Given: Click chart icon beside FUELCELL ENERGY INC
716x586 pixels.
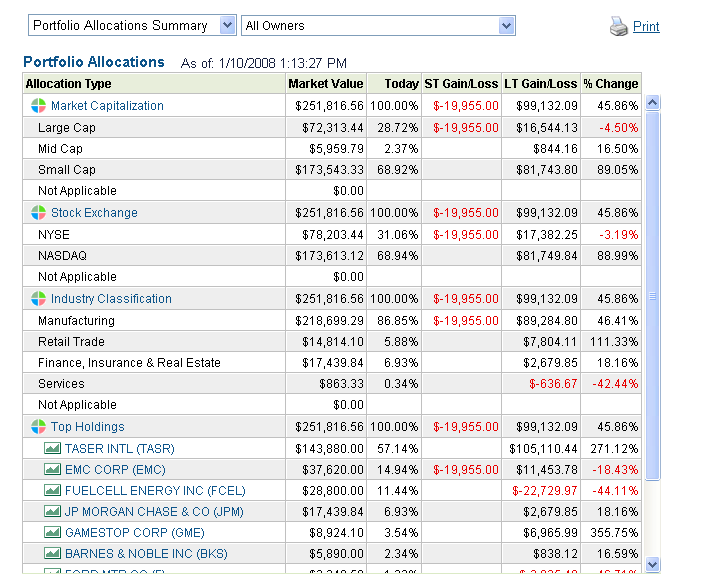Looking at the screenshot, I should coord(53,491).
